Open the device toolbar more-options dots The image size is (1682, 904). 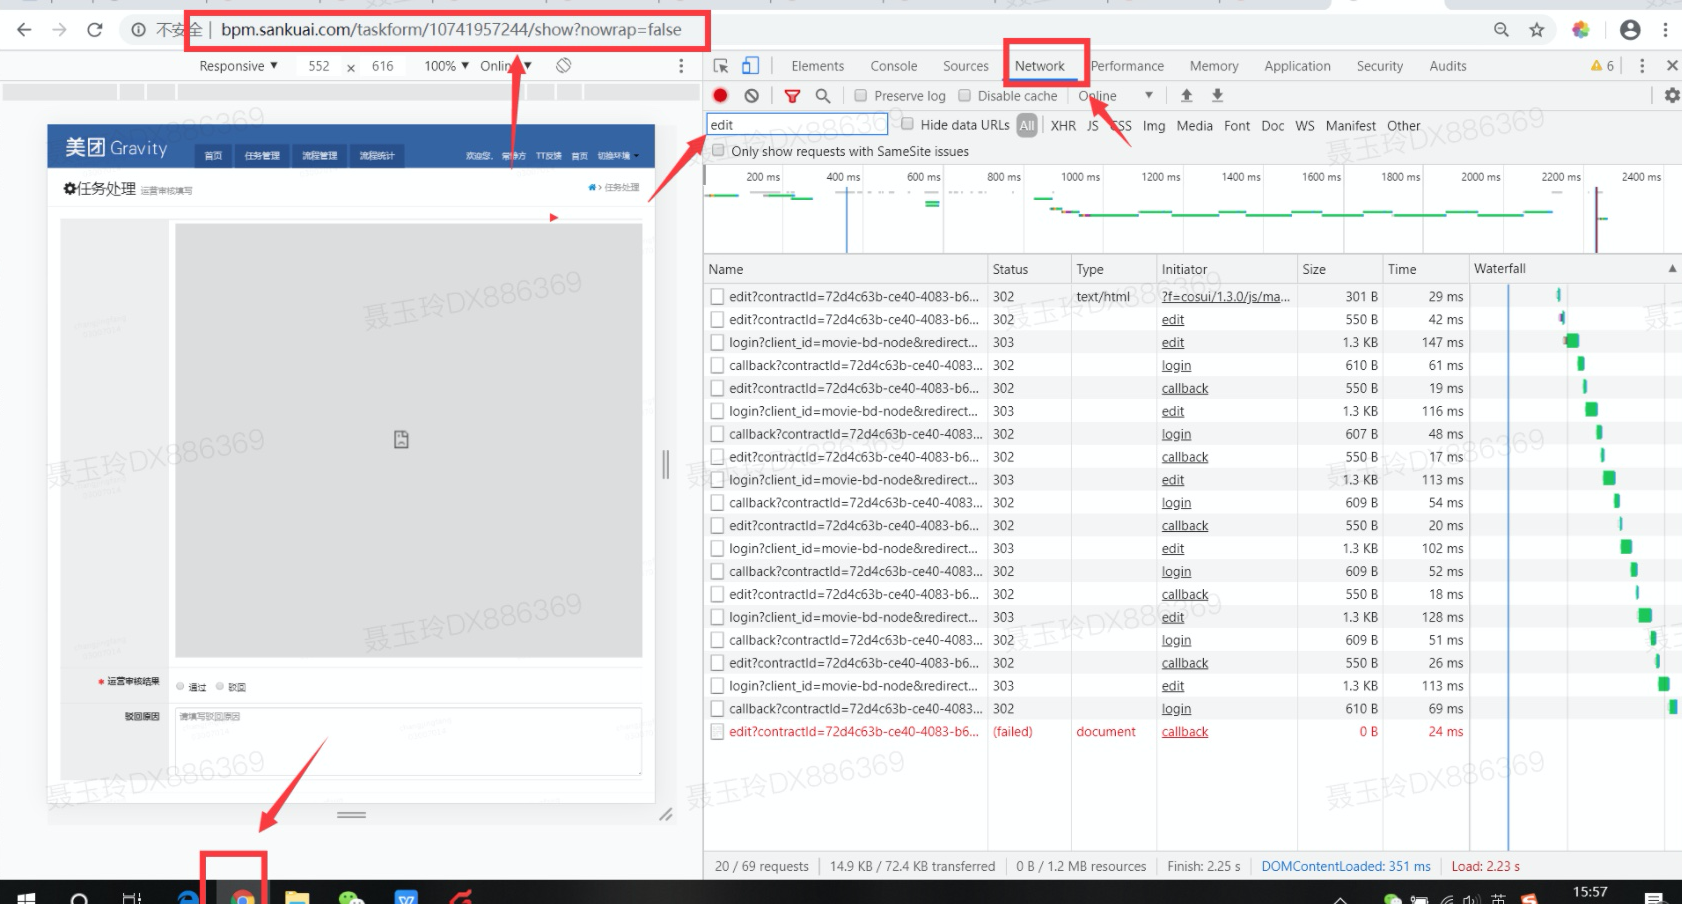681,66
